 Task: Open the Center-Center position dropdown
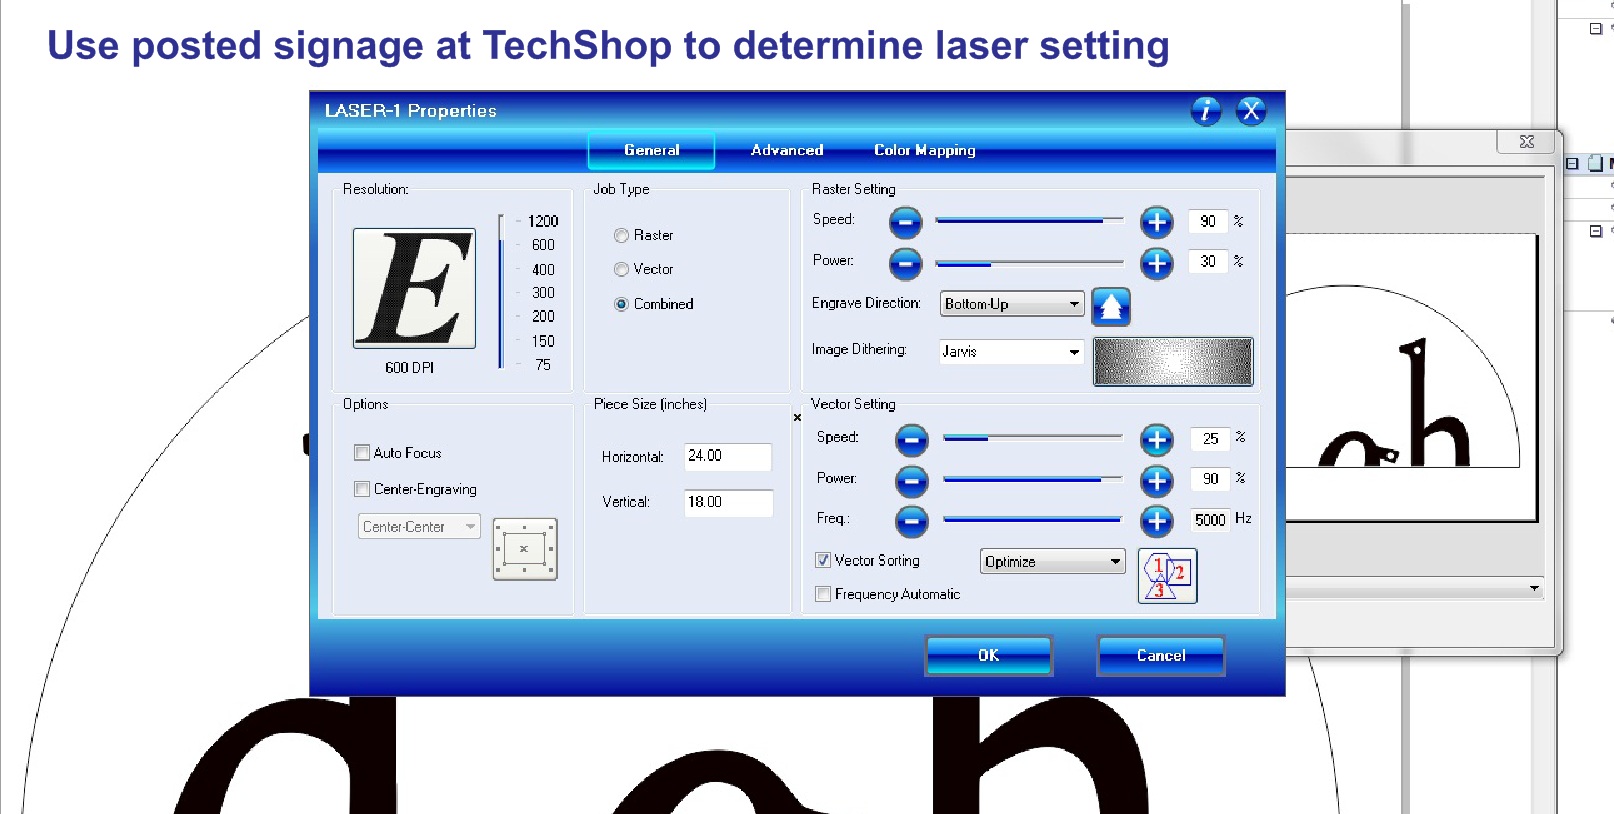(x=419, y=526)
